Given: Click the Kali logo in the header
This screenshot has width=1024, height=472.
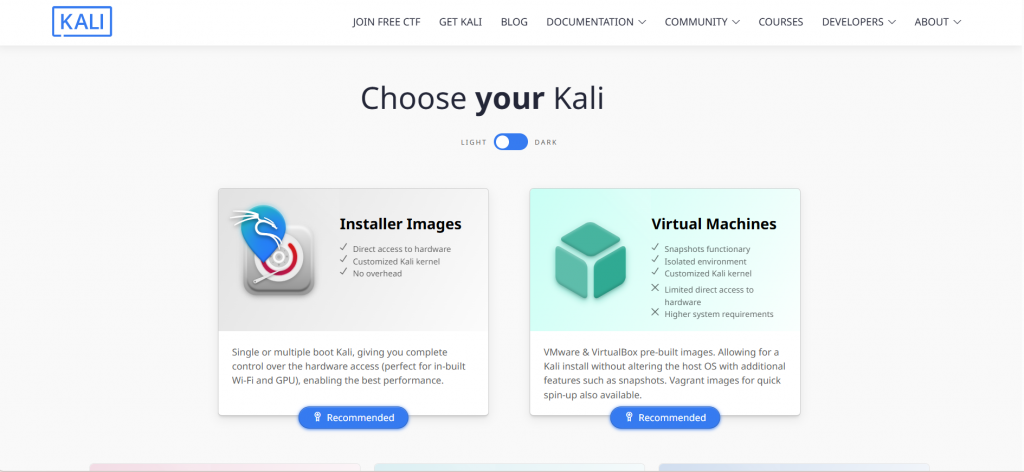Looking at the screenshot, I should (x=82, y=22).
